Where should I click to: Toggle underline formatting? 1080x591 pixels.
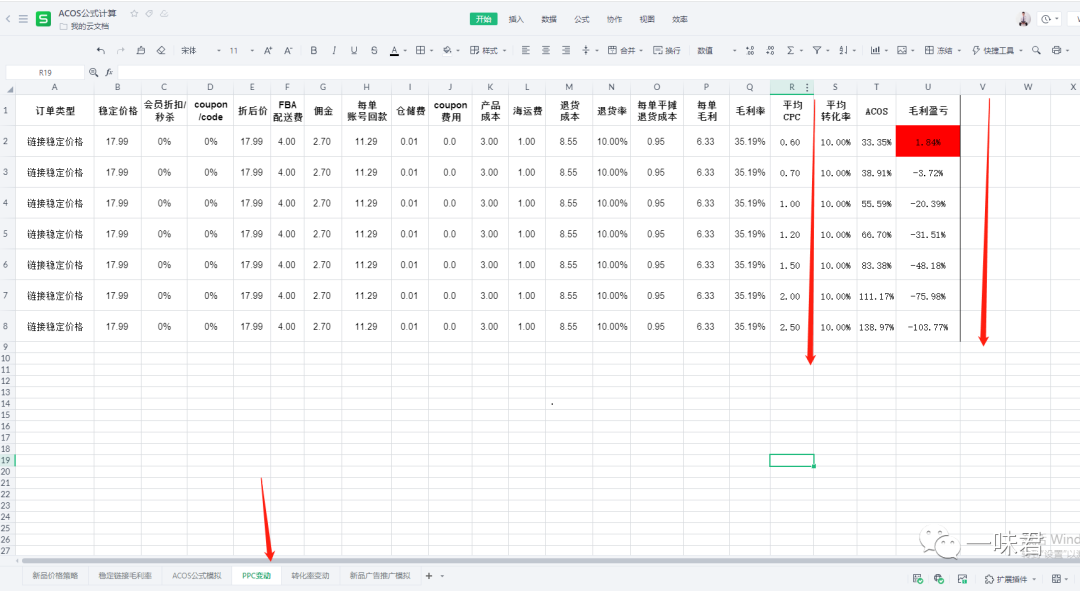point(354,50)
